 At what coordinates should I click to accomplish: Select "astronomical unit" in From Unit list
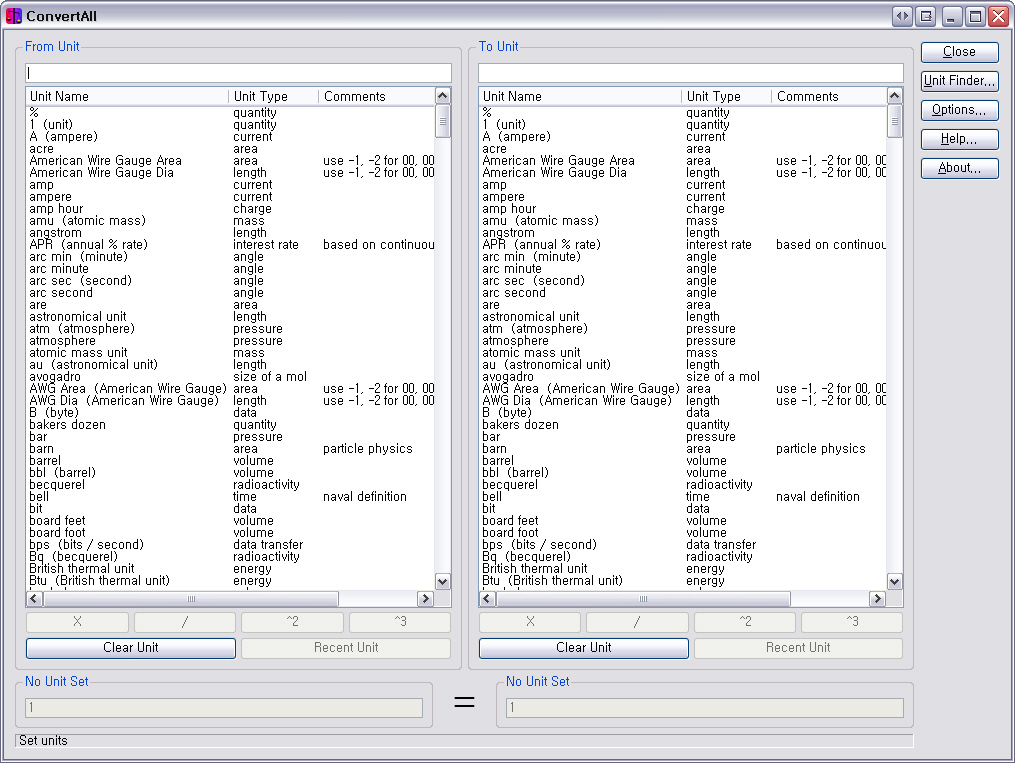[x=78, y=317]
